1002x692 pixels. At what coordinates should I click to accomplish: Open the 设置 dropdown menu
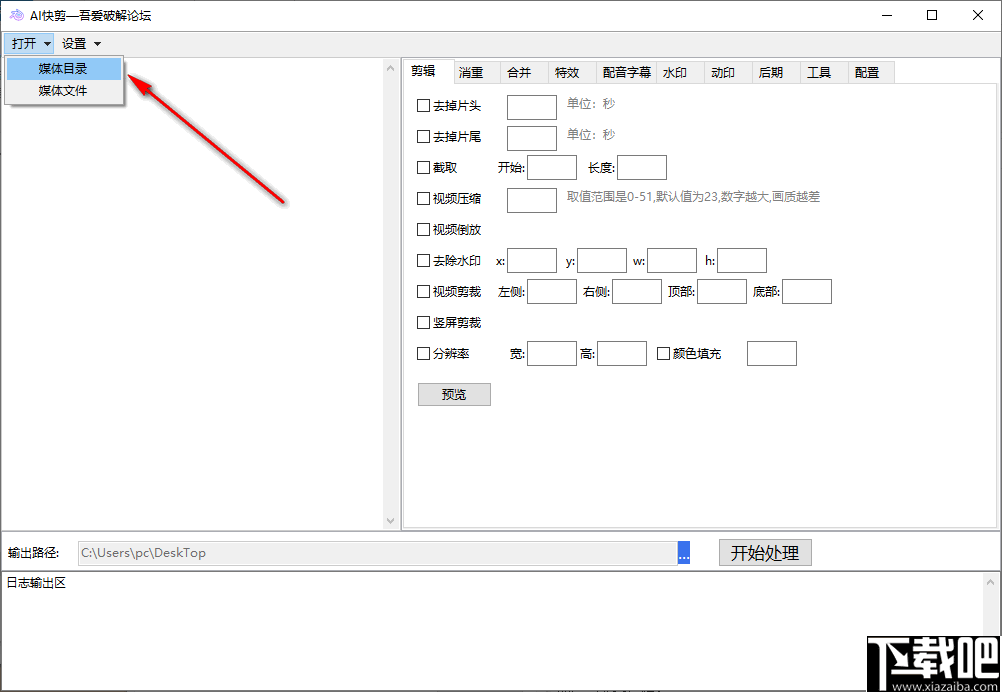click(x=81, y=44)
